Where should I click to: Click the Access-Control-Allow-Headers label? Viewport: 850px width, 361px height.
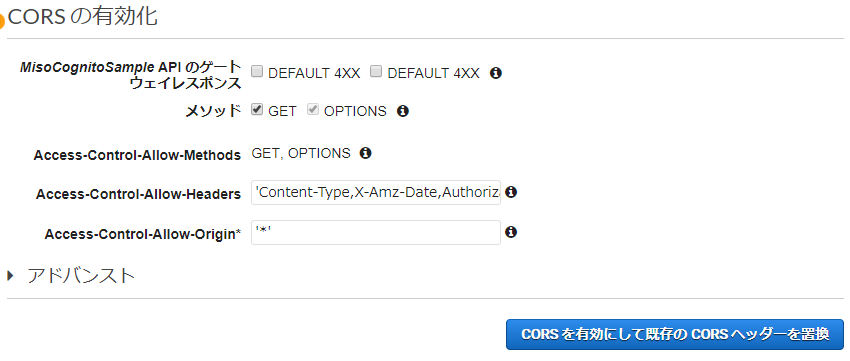[x=138, y=194]
